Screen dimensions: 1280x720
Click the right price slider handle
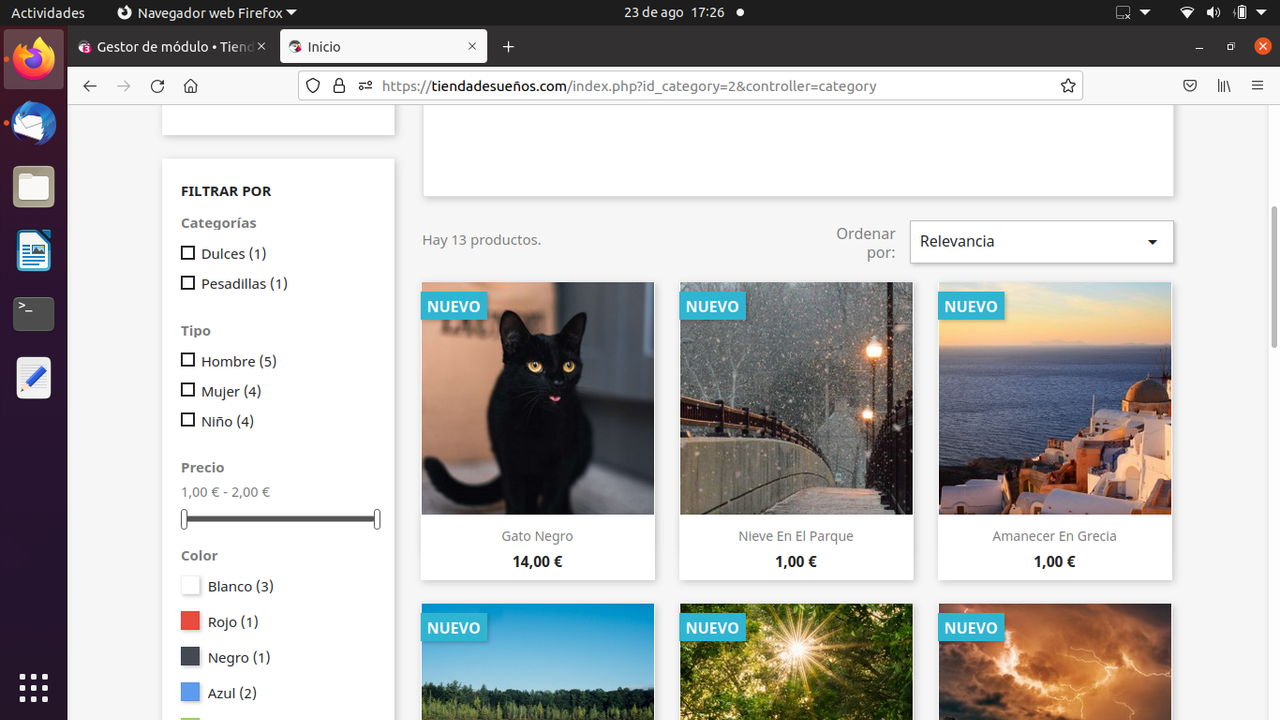(x=377, y=519)
